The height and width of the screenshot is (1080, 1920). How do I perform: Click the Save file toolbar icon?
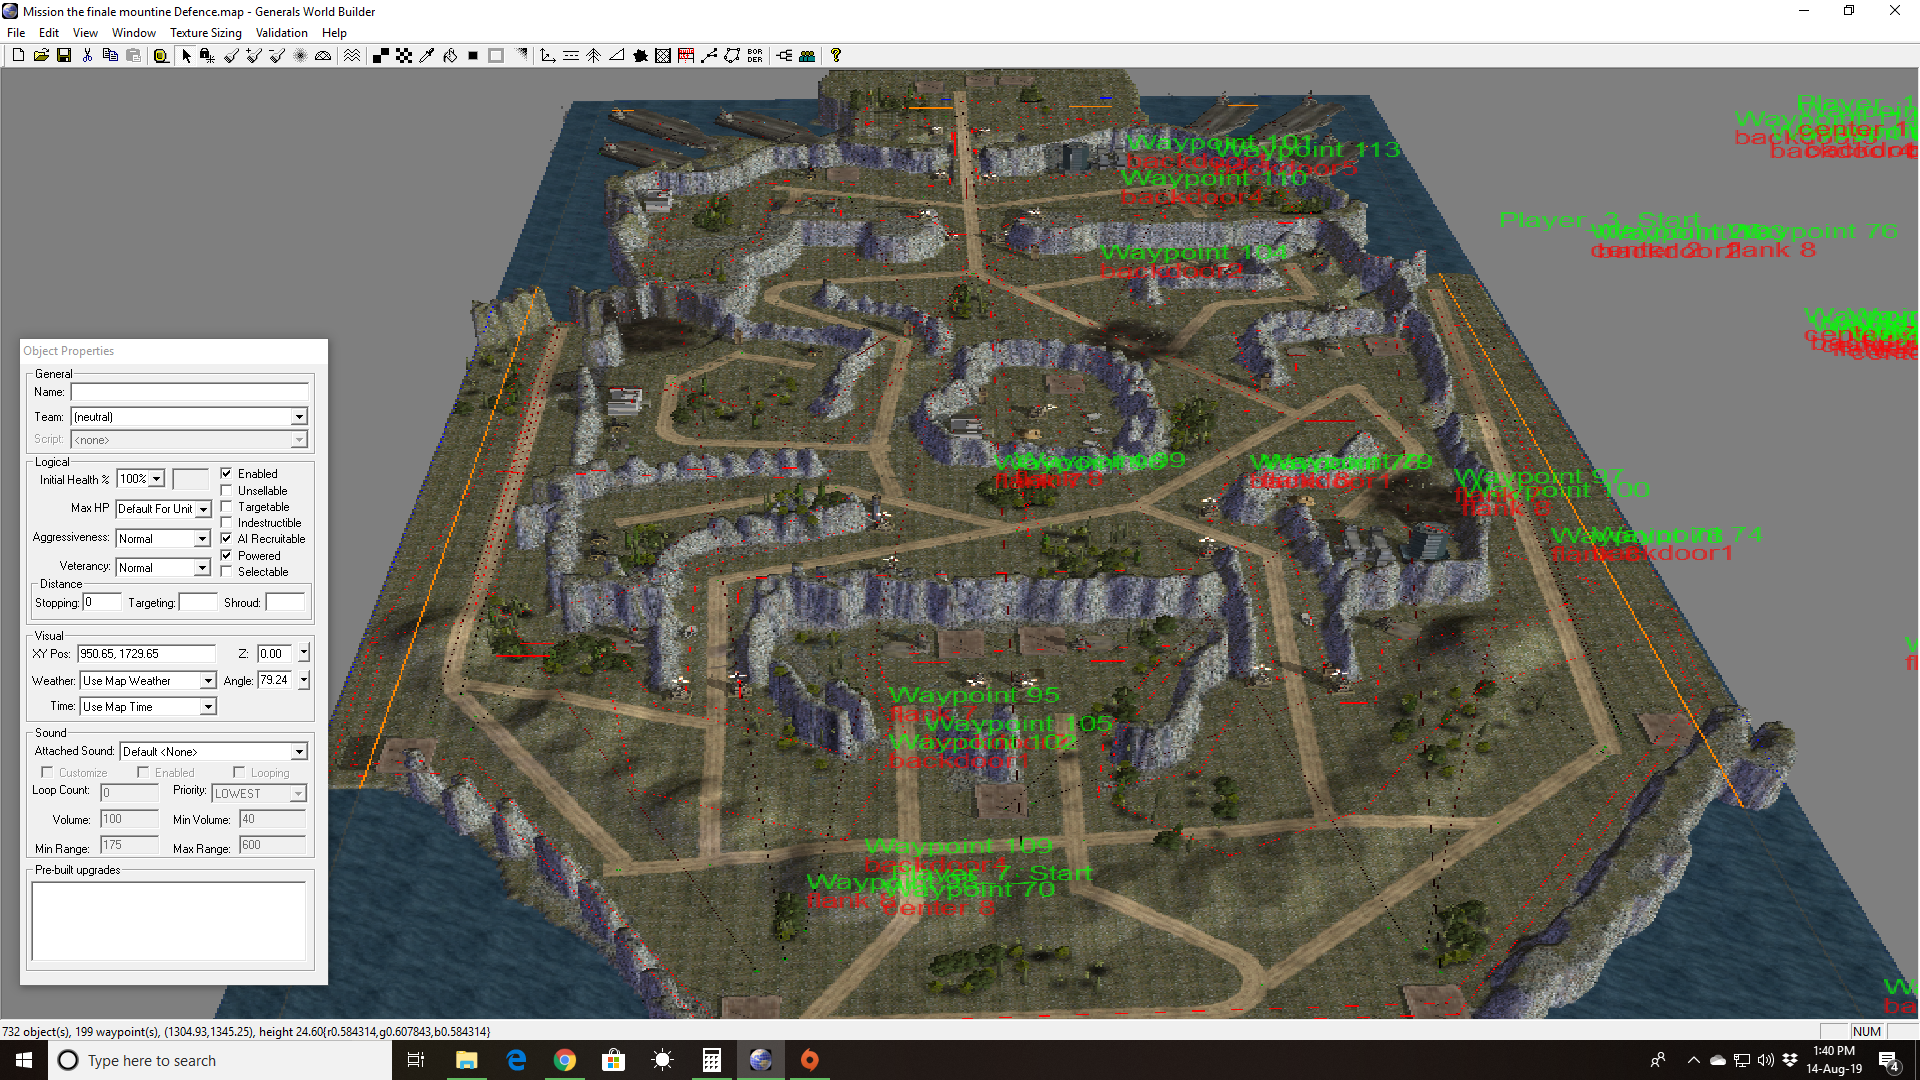tap(64, 56)
